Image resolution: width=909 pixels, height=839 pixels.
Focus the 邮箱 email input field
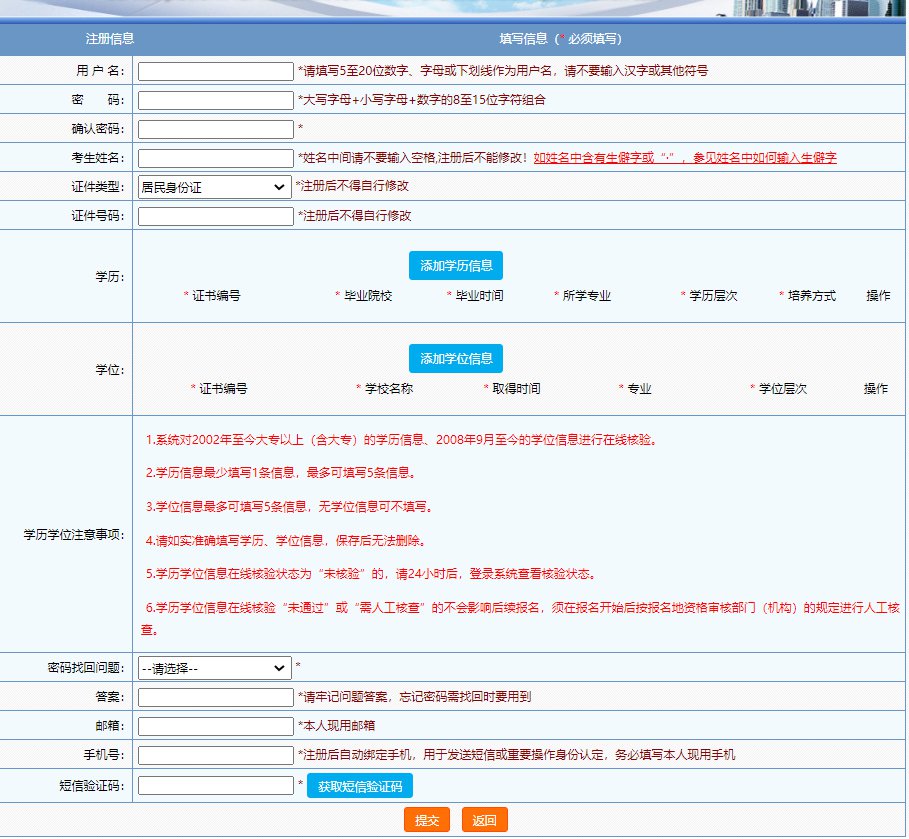tap(215, 726)
